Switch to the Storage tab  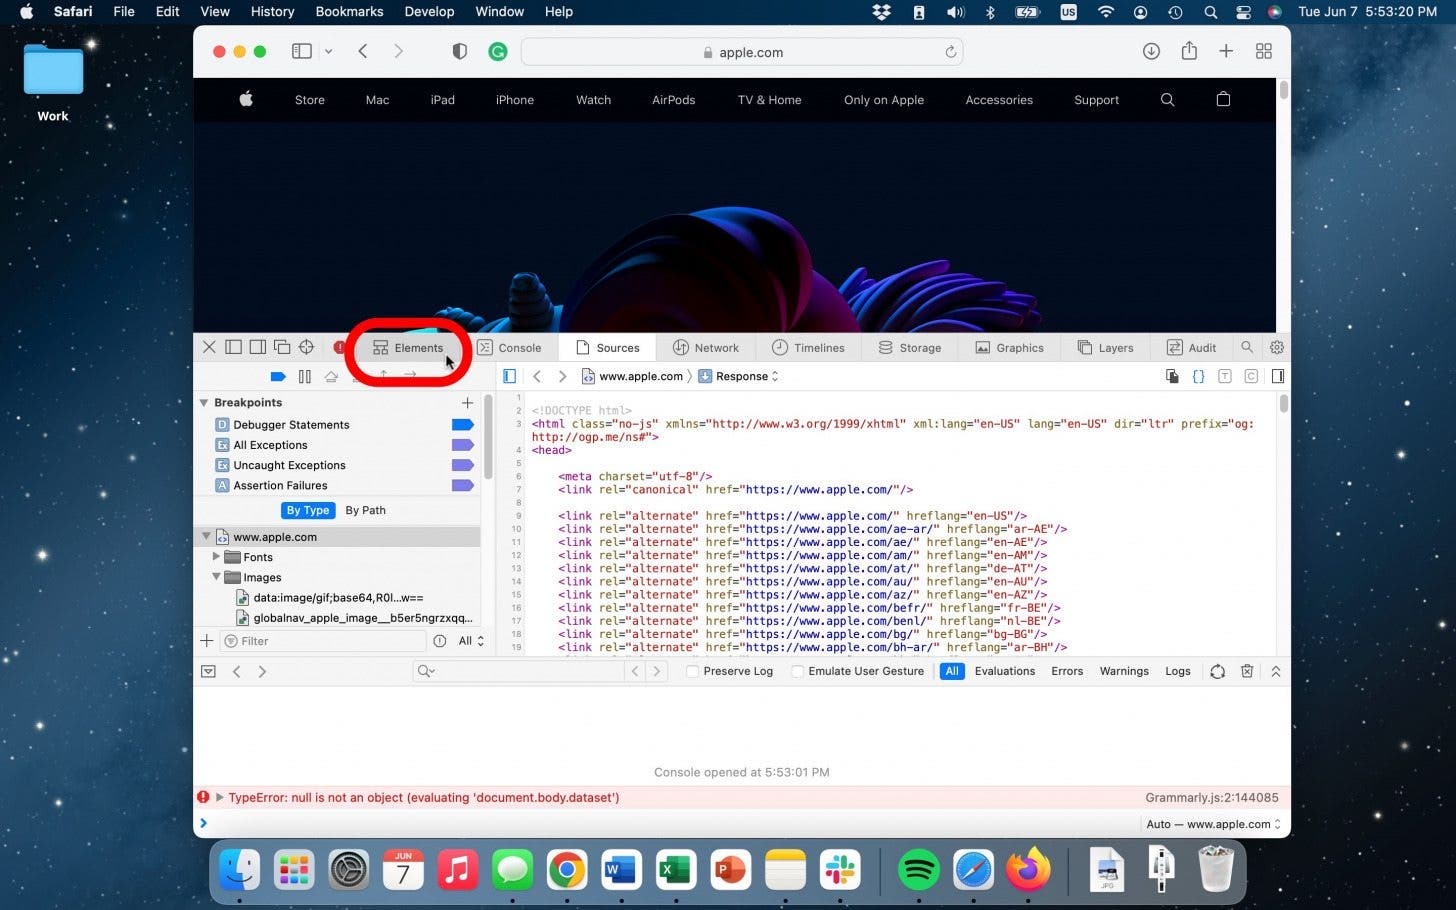click(910, 347)
